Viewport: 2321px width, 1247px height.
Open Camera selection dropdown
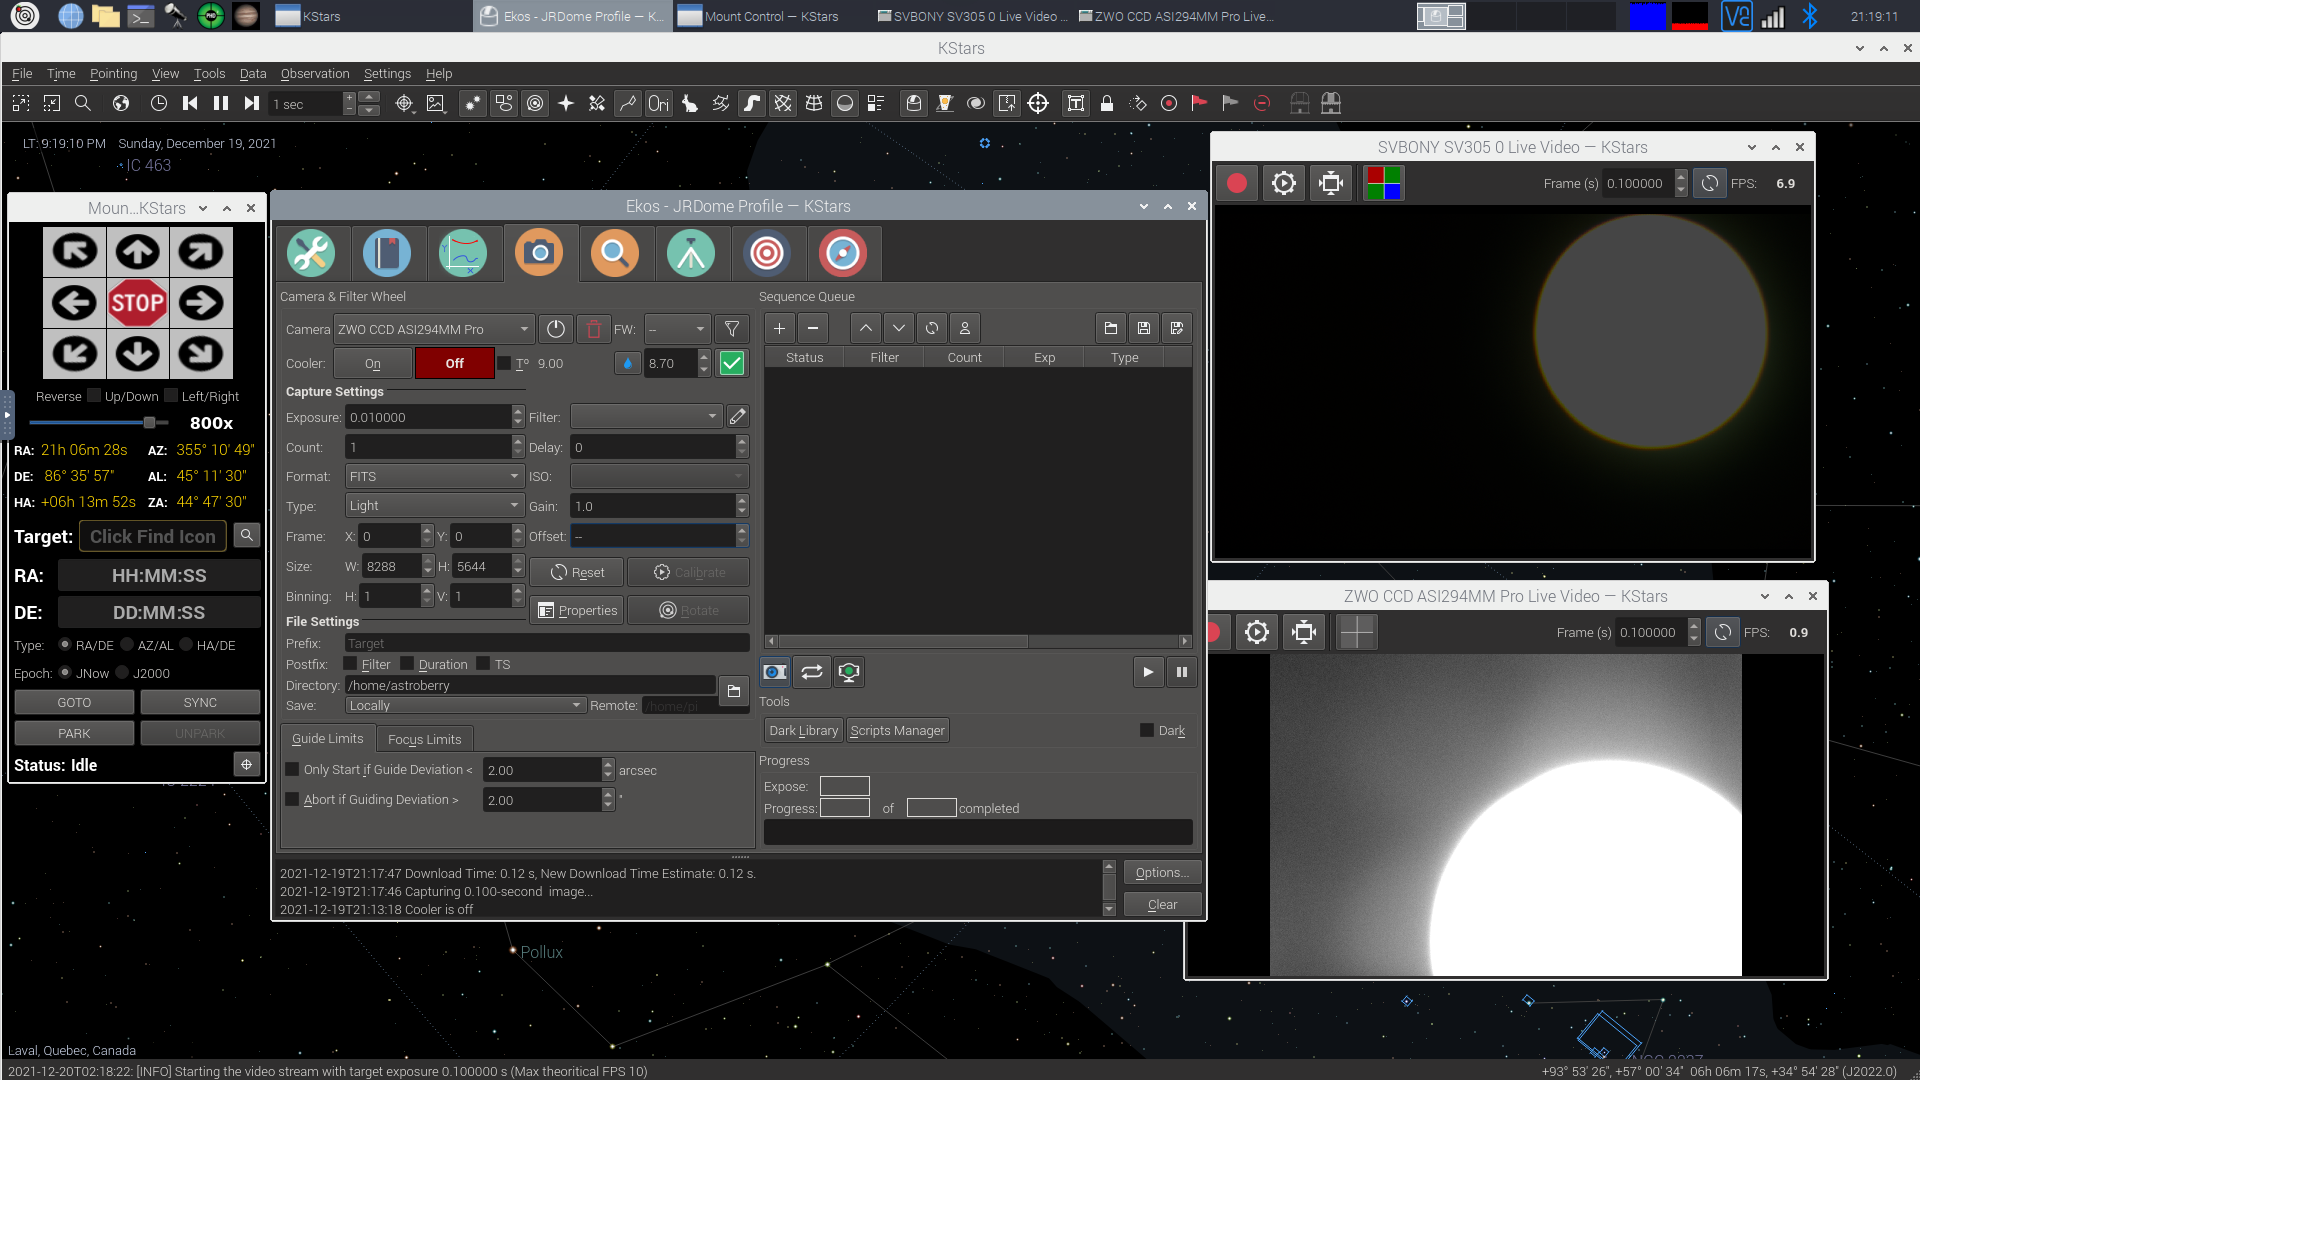click(x=434, y=329)
